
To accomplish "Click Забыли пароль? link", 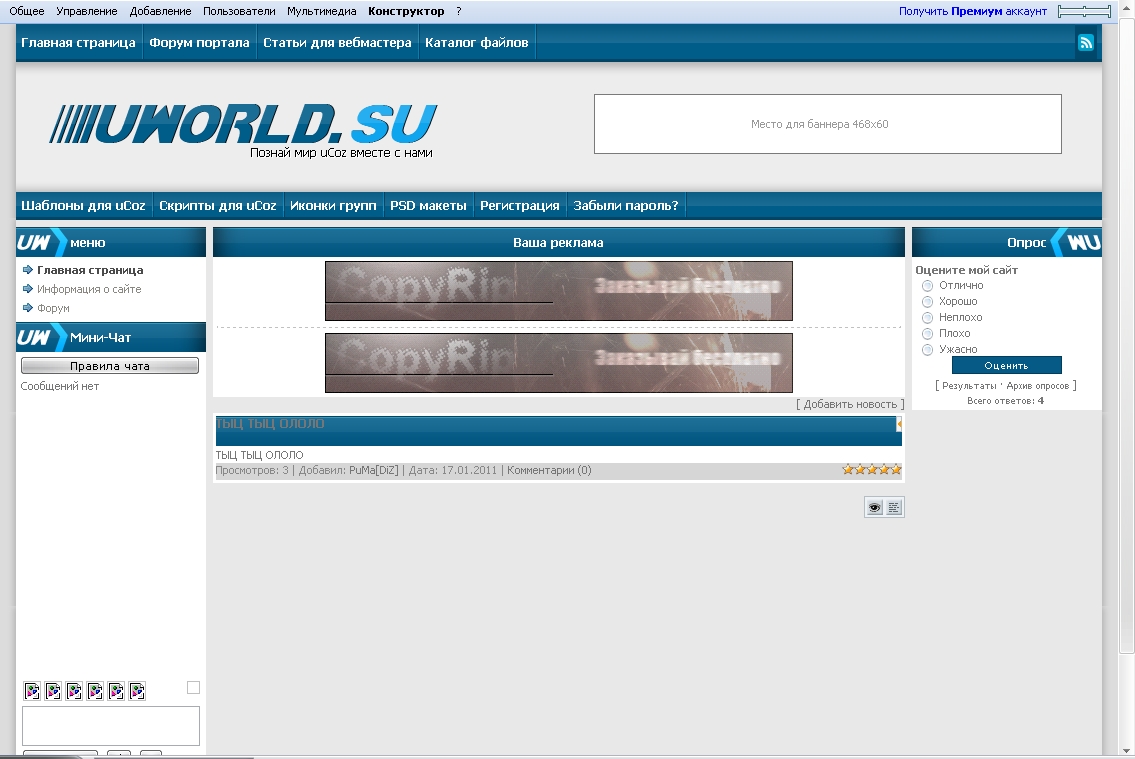I will tap(625, 205).
